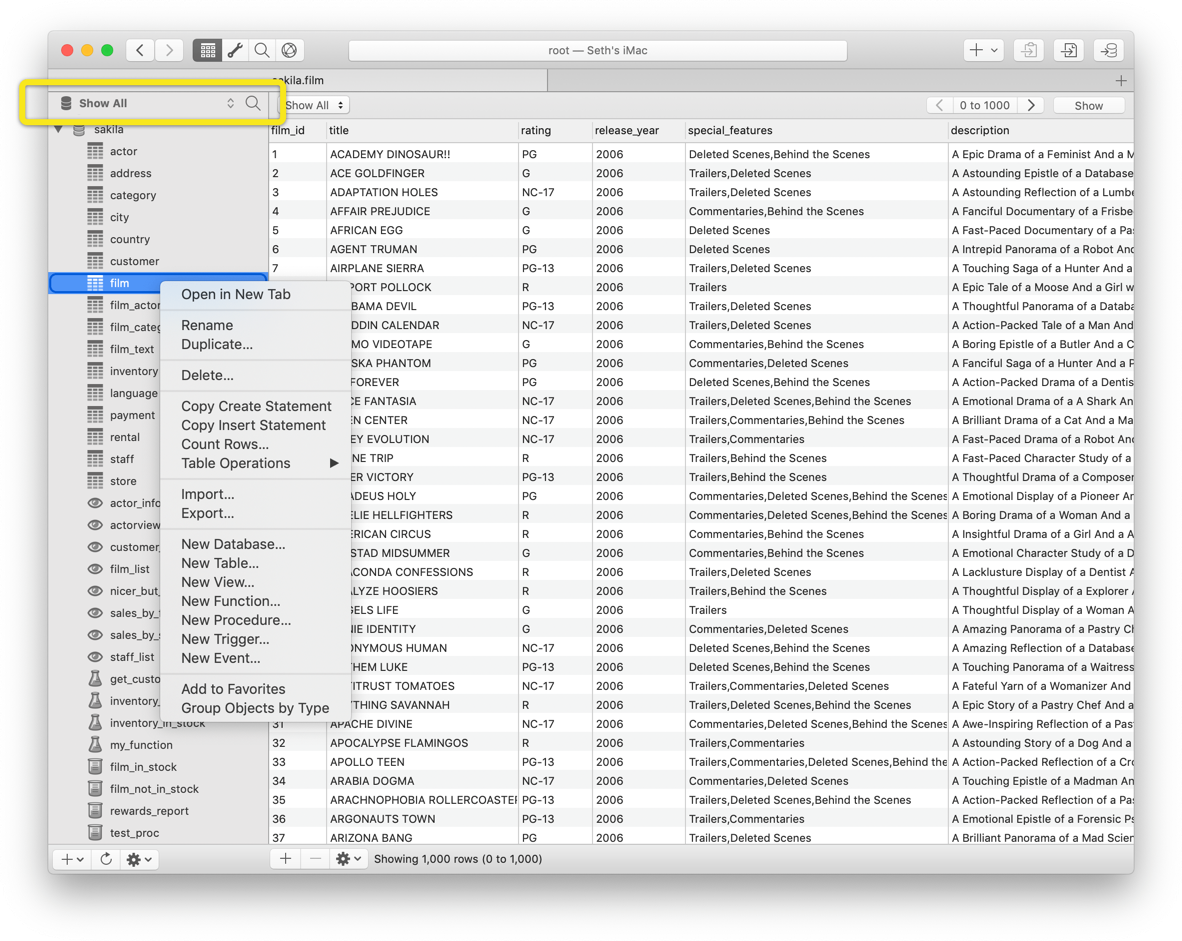Sort by the title column header
This screenshot has height=941, width=1182.
coord(422,130)
